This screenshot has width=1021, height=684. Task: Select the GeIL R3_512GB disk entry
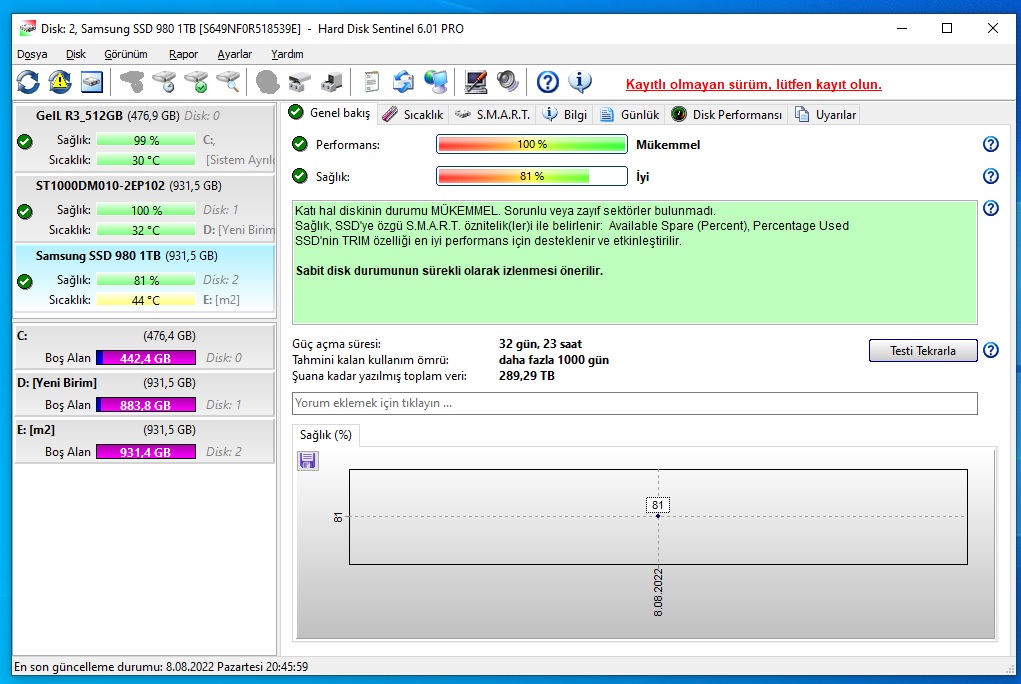click(145, 137)
